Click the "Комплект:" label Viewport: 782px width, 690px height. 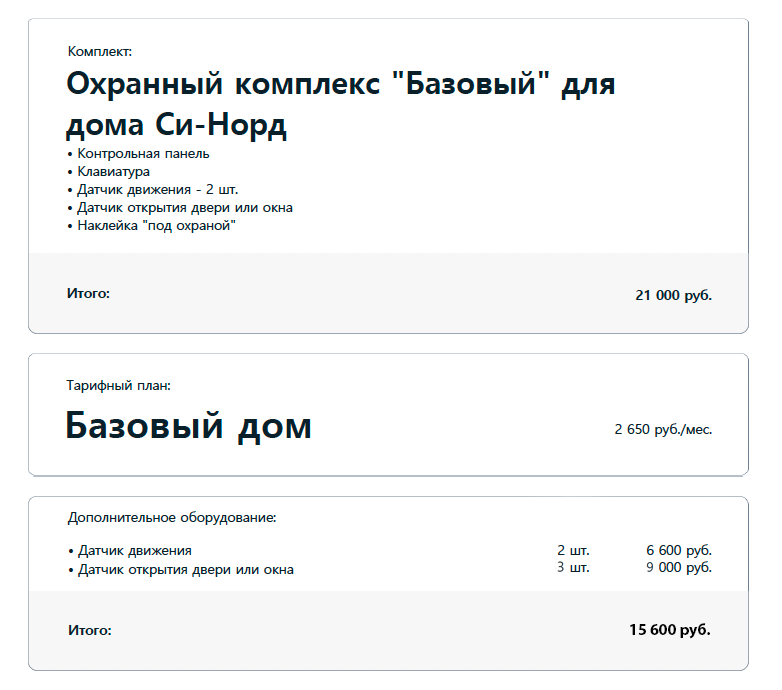(x=100, y=51)
